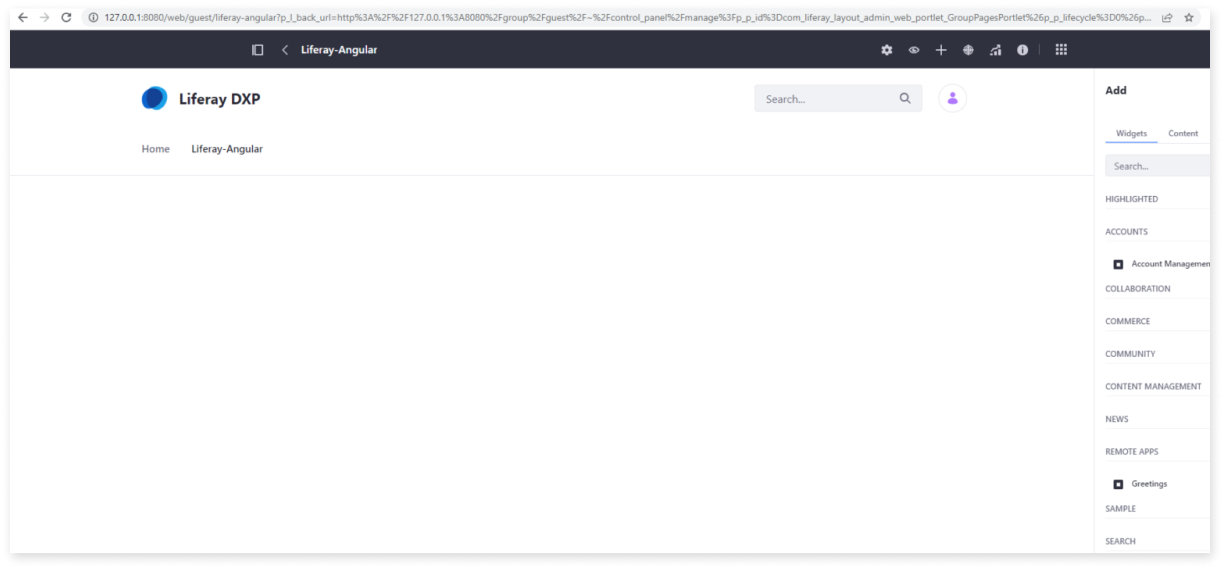Toggle the product menu sidebar icon

tap(258, 50)
